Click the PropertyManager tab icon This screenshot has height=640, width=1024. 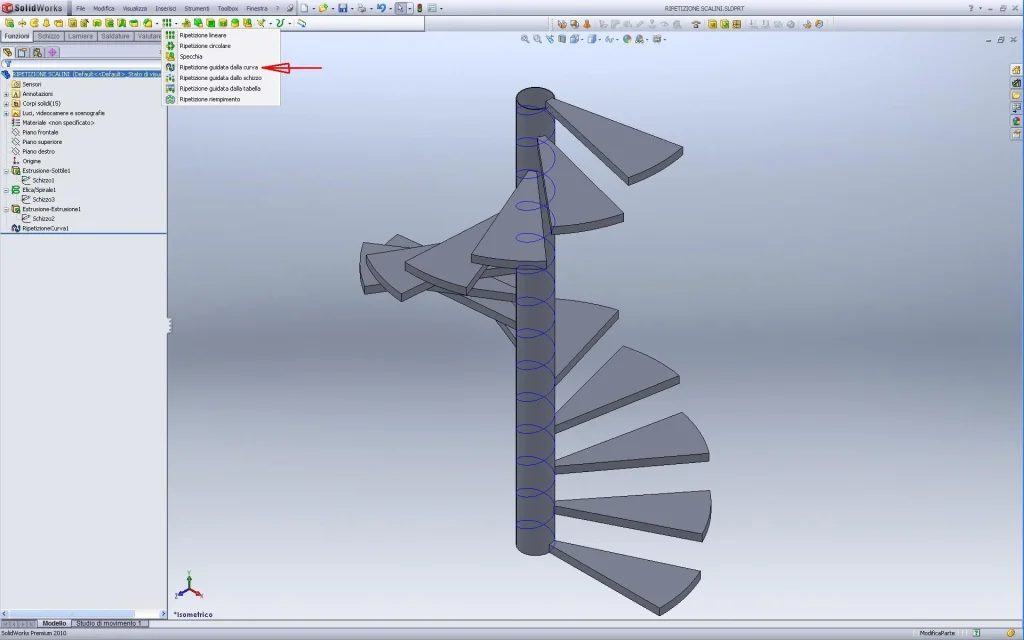tap(22, 52)
